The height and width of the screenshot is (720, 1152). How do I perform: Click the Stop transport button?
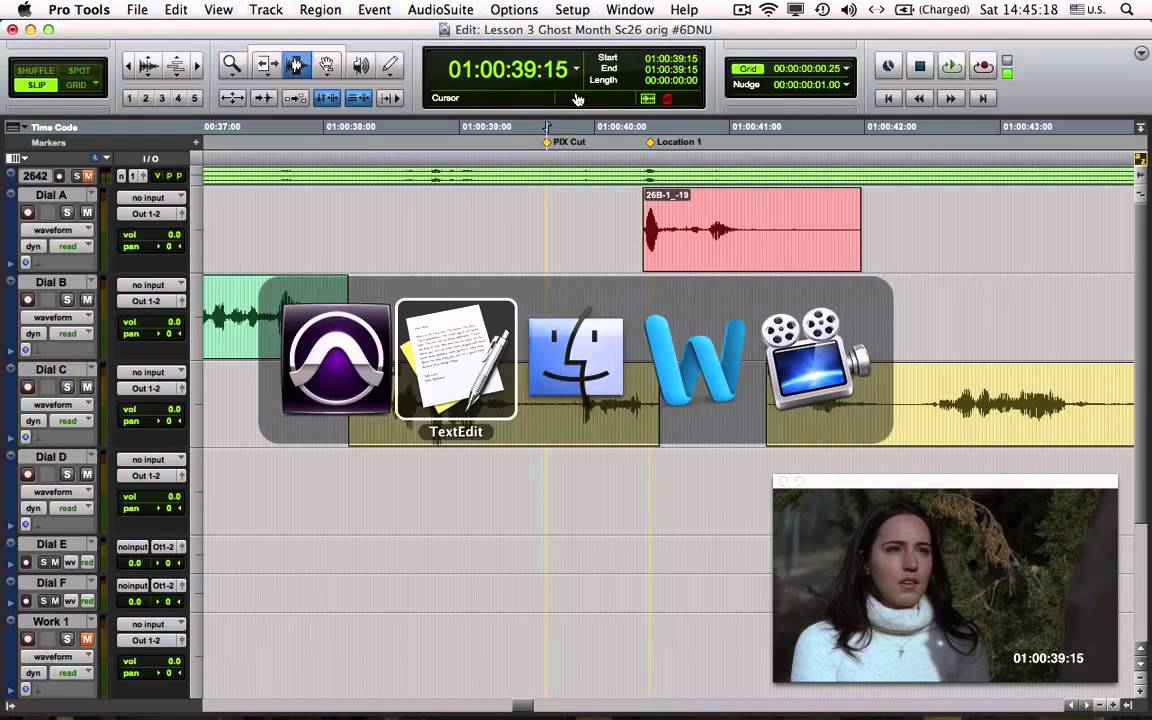pyautogui.click(x=920, y=66)
